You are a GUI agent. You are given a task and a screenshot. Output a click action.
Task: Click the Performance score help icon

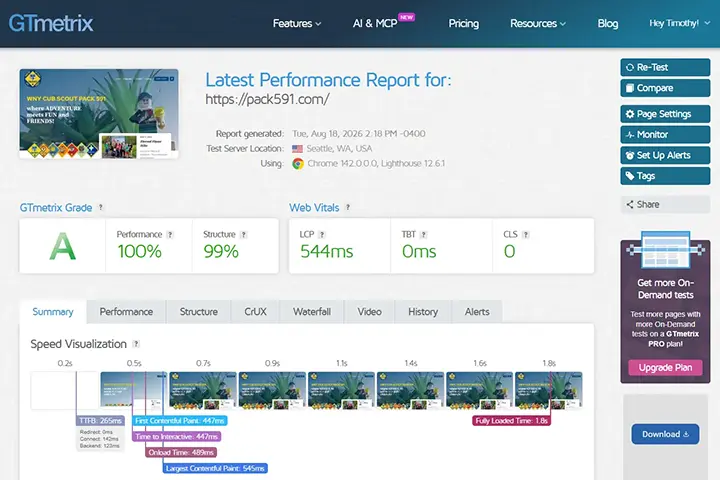[x=170, y=234]
